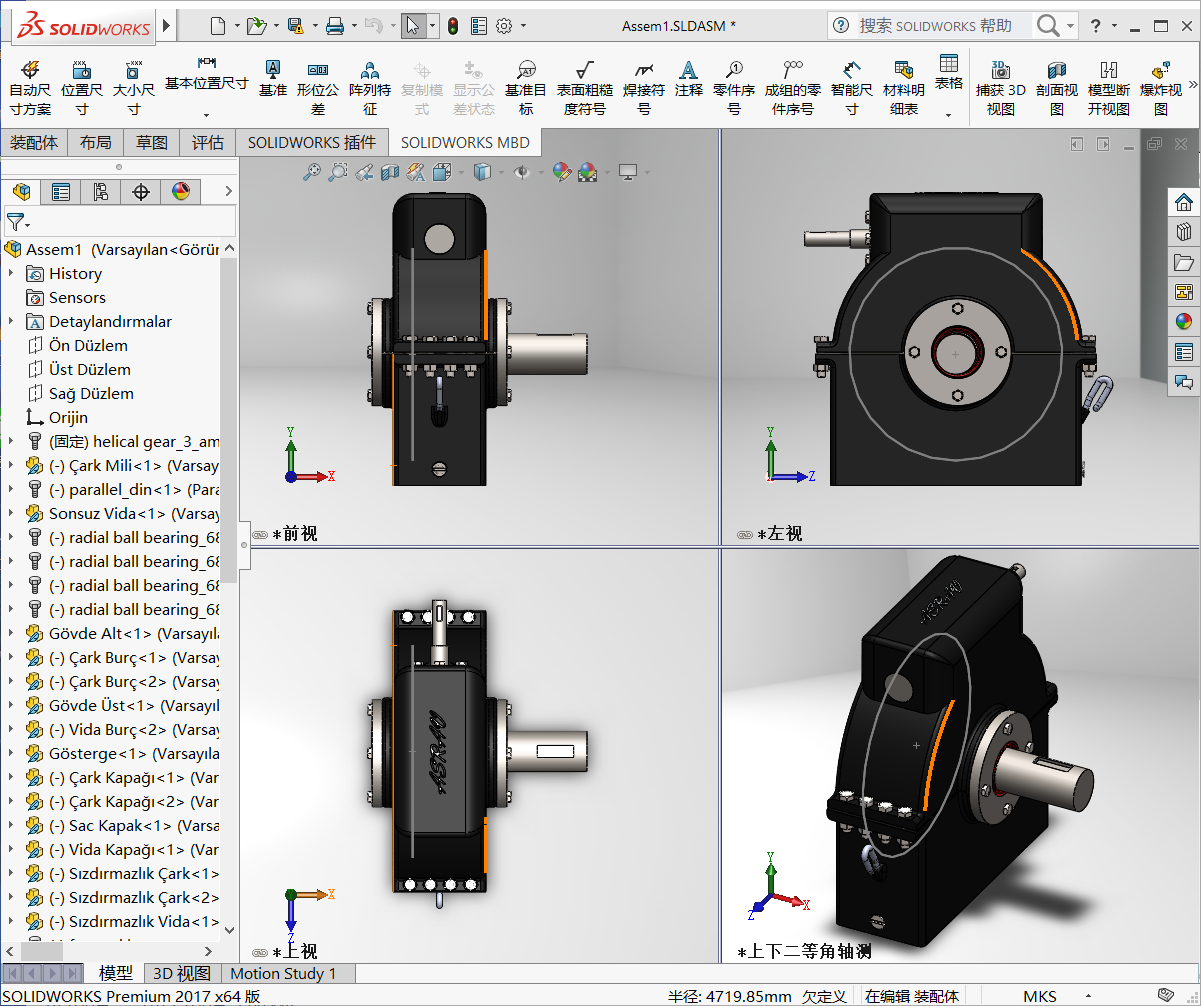This screenshot has width=1201, height=1006.
Task: Click the 模型 (Model) bottom tab
Action: point(116,973)
